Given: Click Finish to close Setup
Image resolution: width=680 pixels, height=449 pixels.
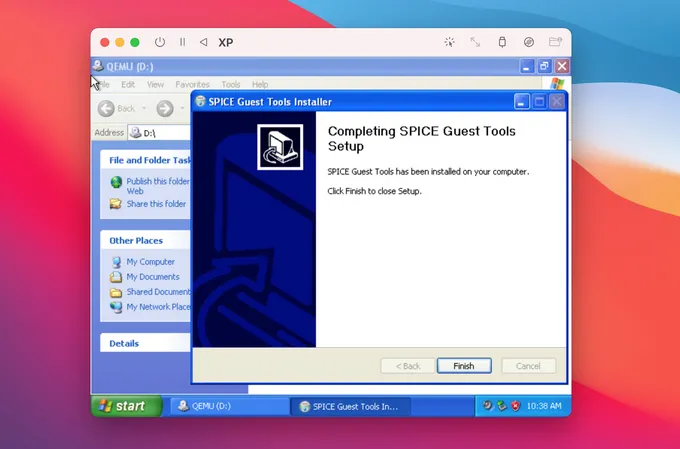Looking at the screenshot, I should [464, 366].
